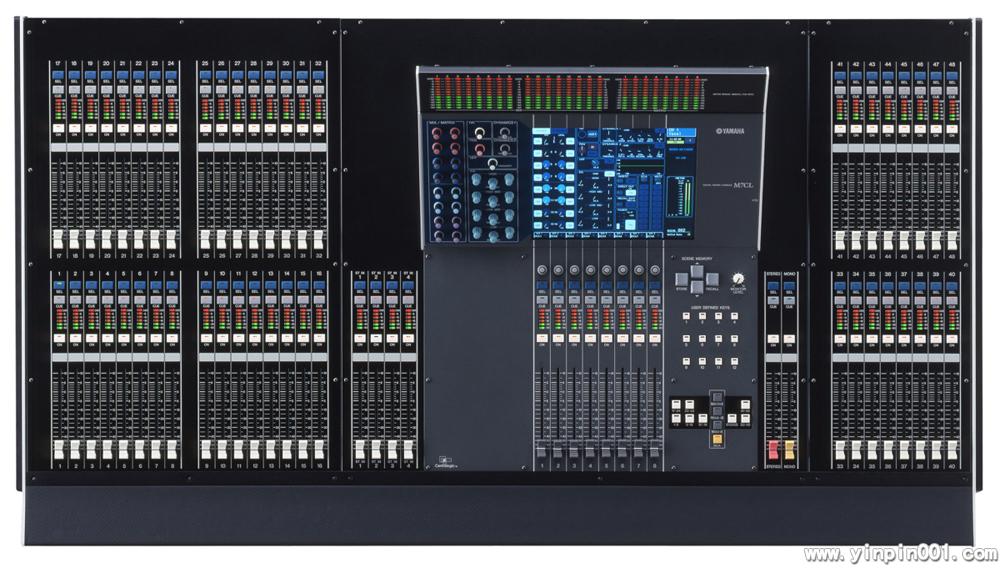The width and height of the screenshot is (1000, 568).
Task: Click the Monitor Level knob
Action: (x=738, y=280)
